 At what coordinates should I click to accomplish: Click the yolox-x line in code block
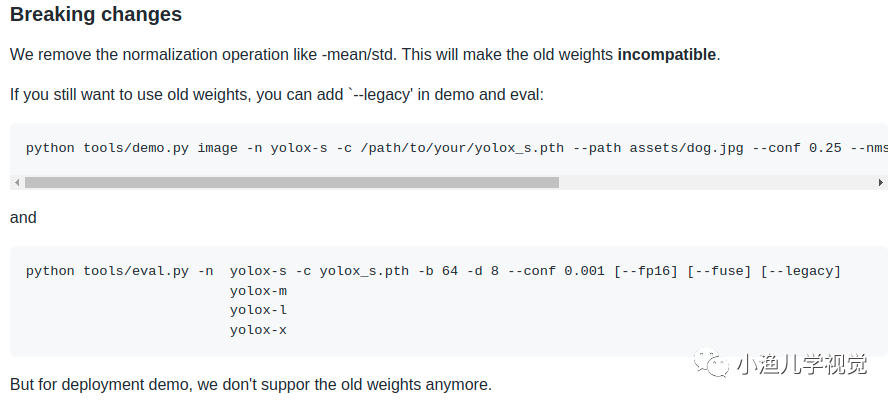coord(258,330)
